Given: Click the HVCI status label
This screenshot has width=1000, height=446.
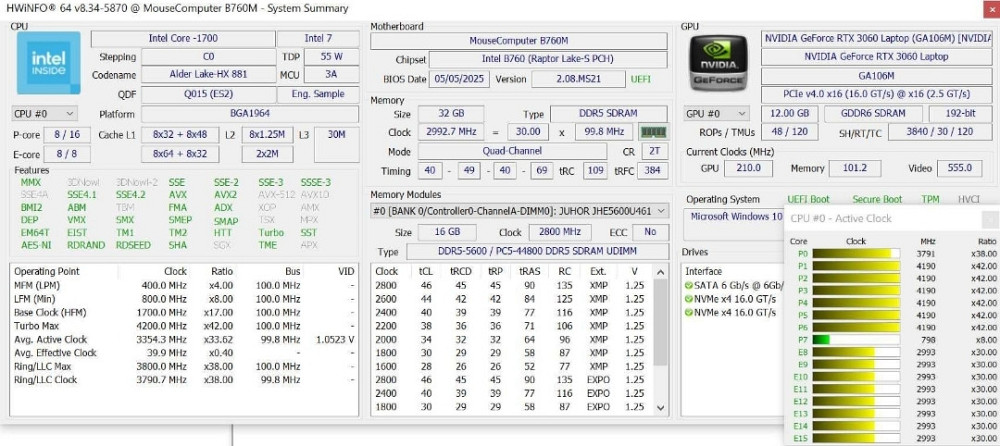Looking at the screenshot, I should 969,200.
